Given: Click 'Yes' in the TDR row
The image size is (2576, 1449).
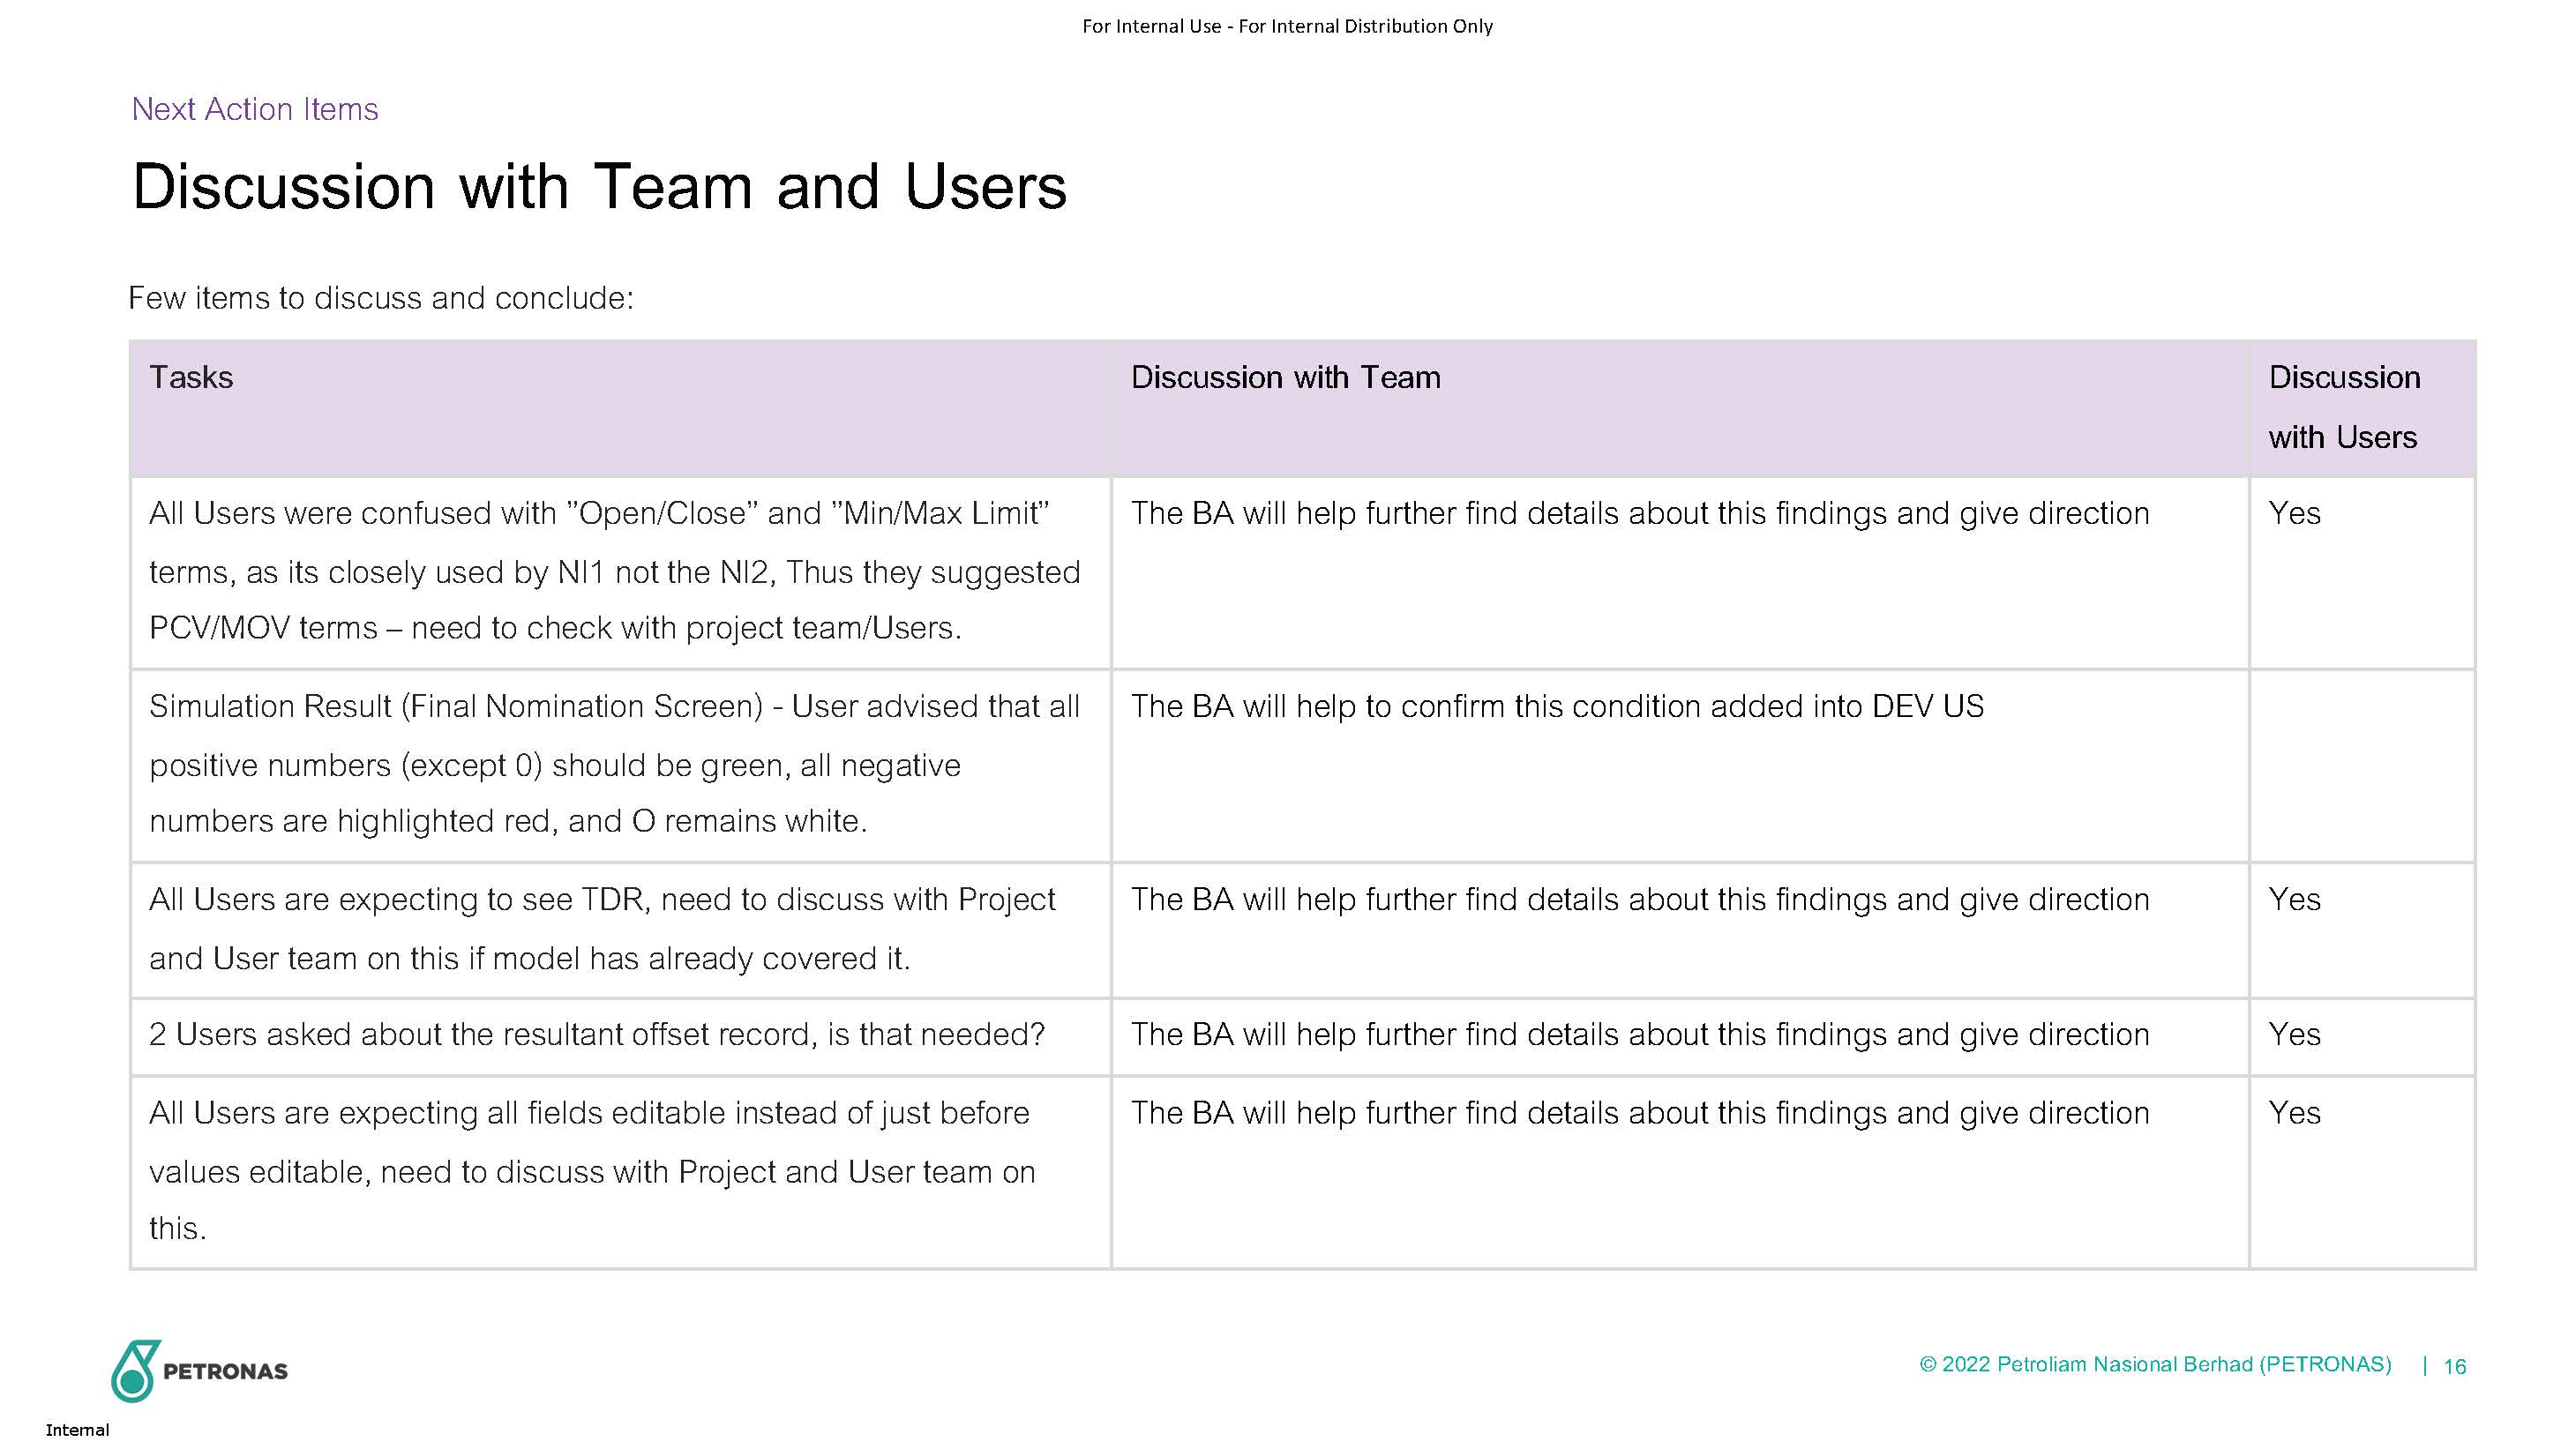Looking at the screenshot, I should click(2294, 900).
